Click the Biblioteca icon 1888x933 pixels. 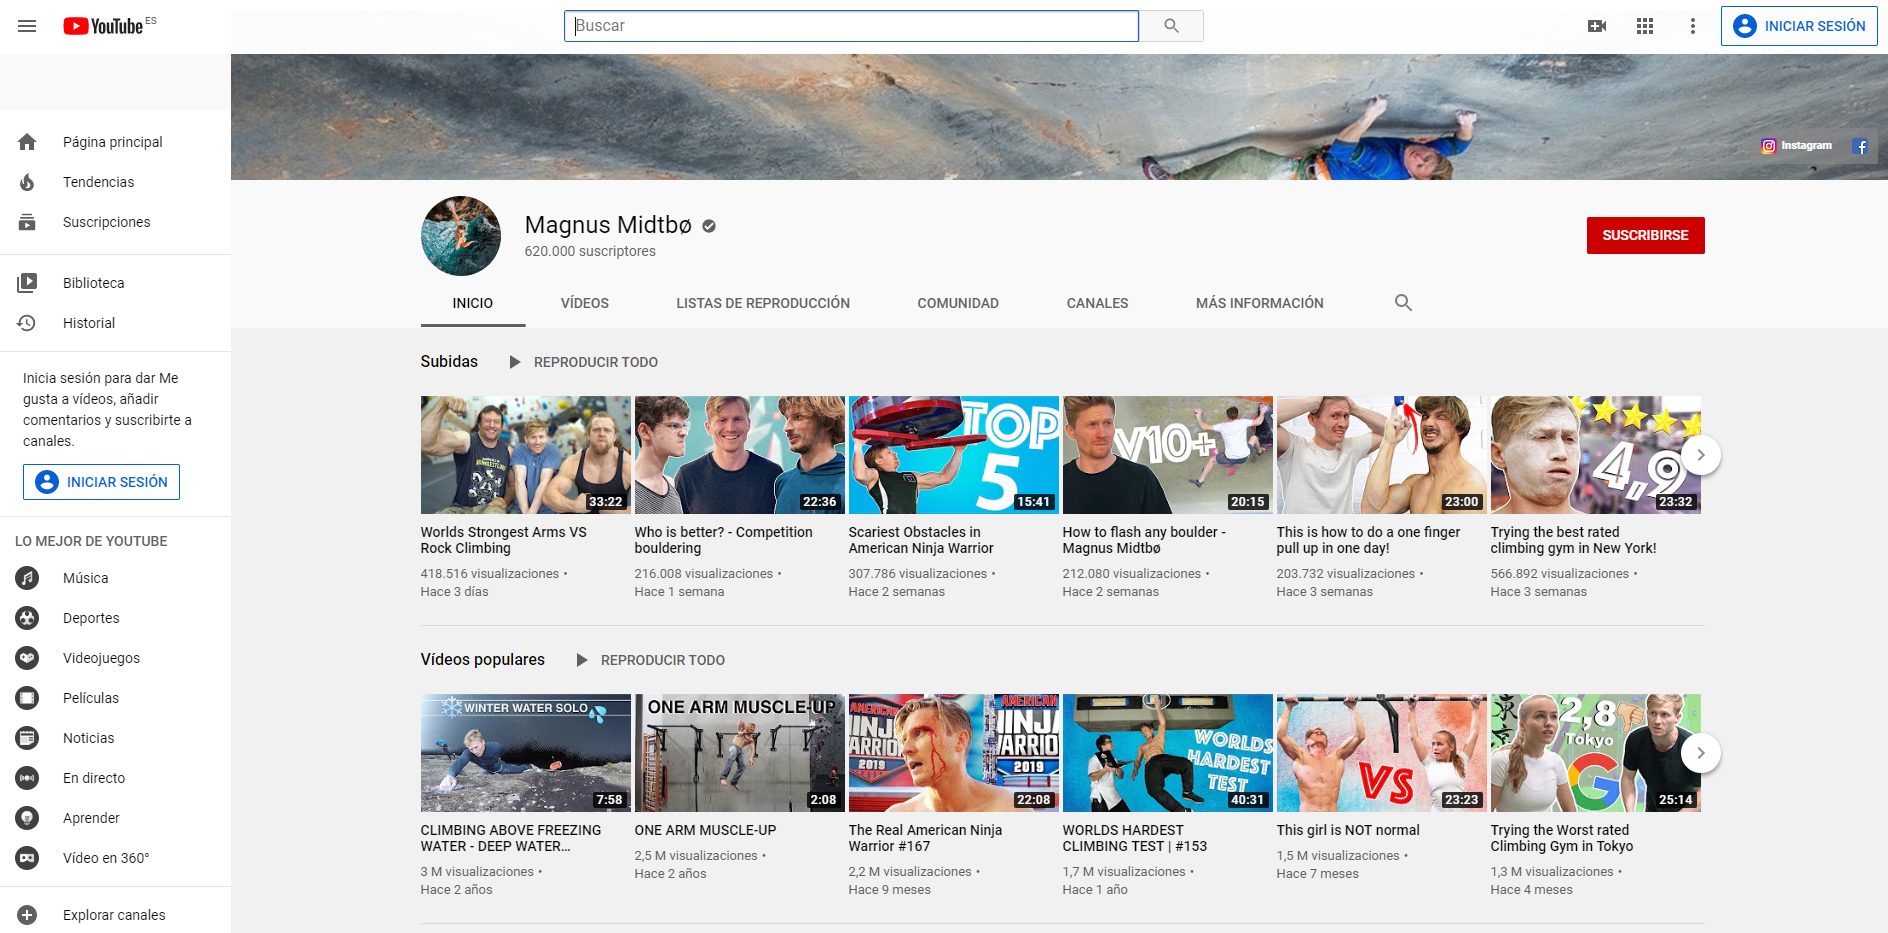coord(27,283)
